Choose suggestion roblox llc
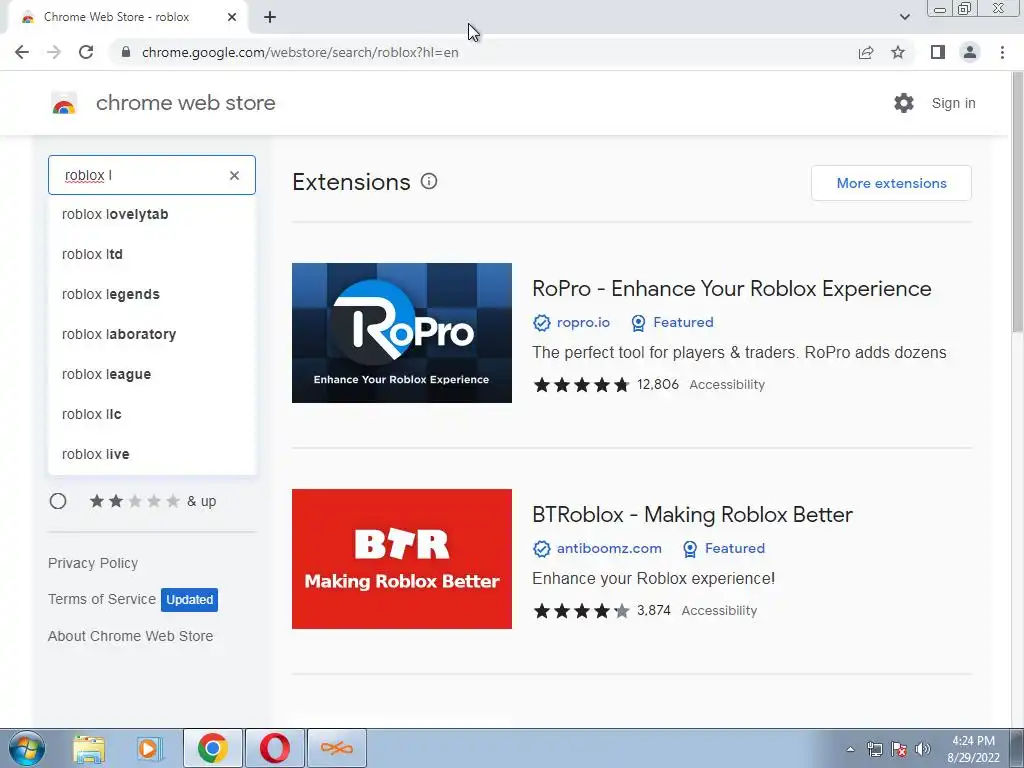 click(x=152, y=414)
